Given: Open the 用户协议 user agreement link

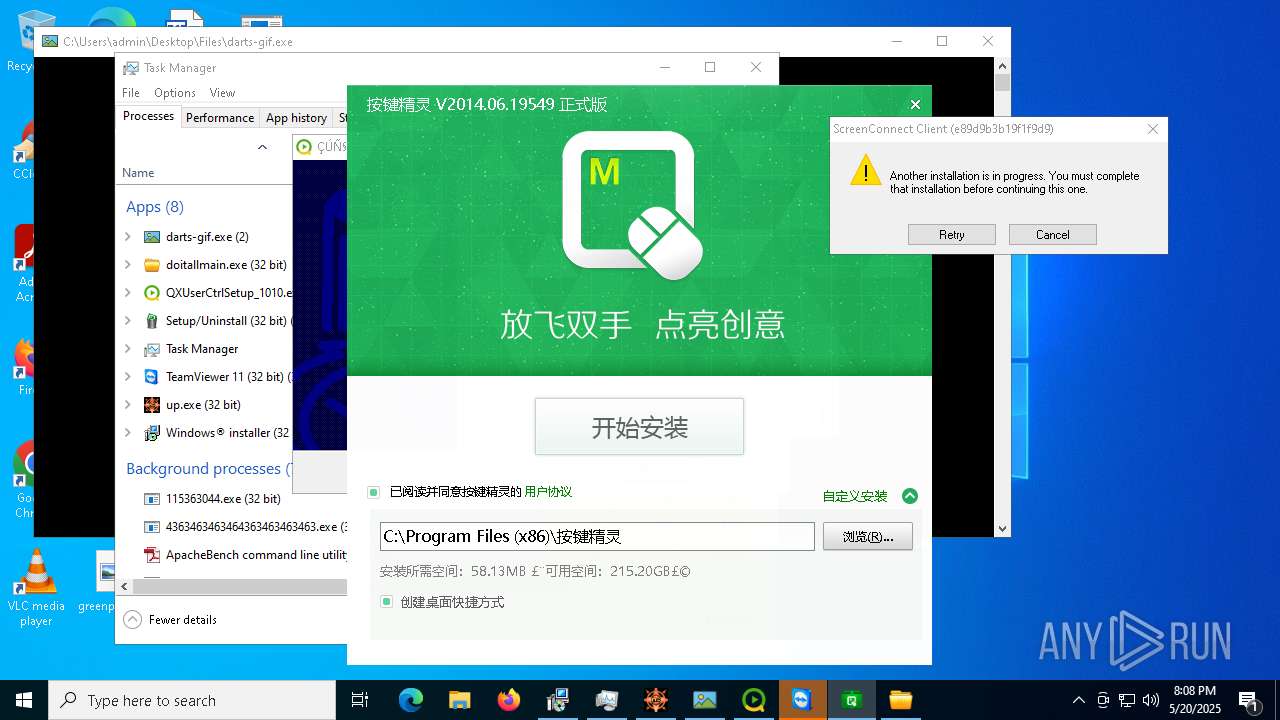Looking at the screenshot, I should [x=548, y=492].
